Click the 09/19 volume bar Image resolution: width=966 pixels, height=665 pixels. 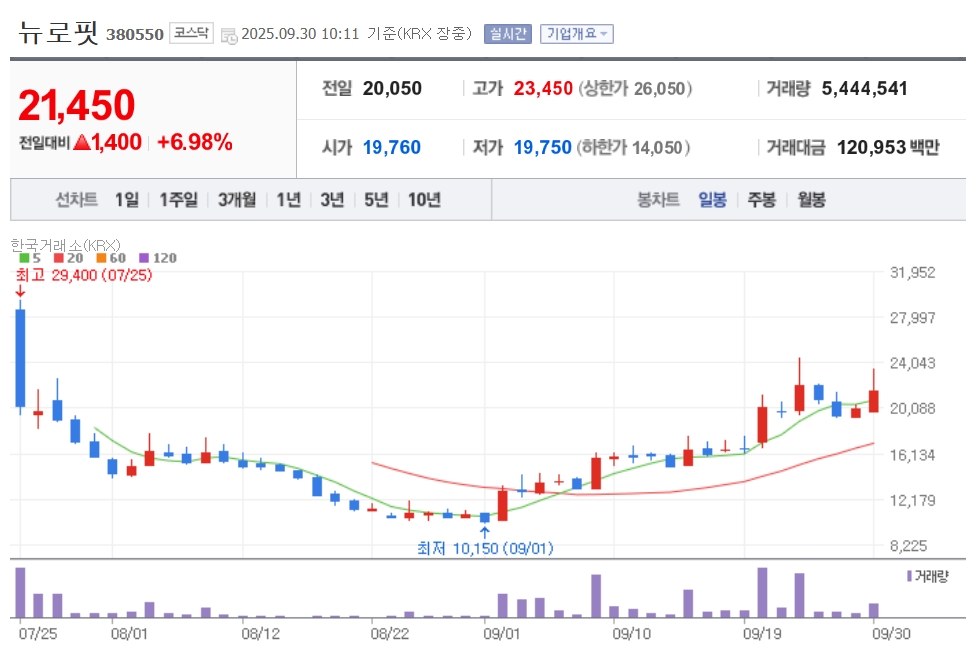[762, 592]
